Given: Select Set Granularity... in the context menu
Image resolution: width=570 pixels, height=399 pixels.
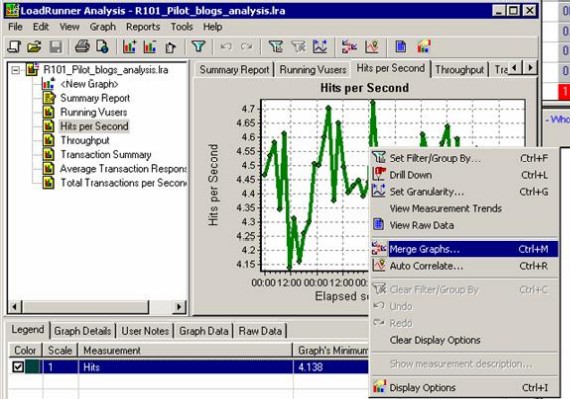Looking at the screenshot, I should (x=464, y=192).
